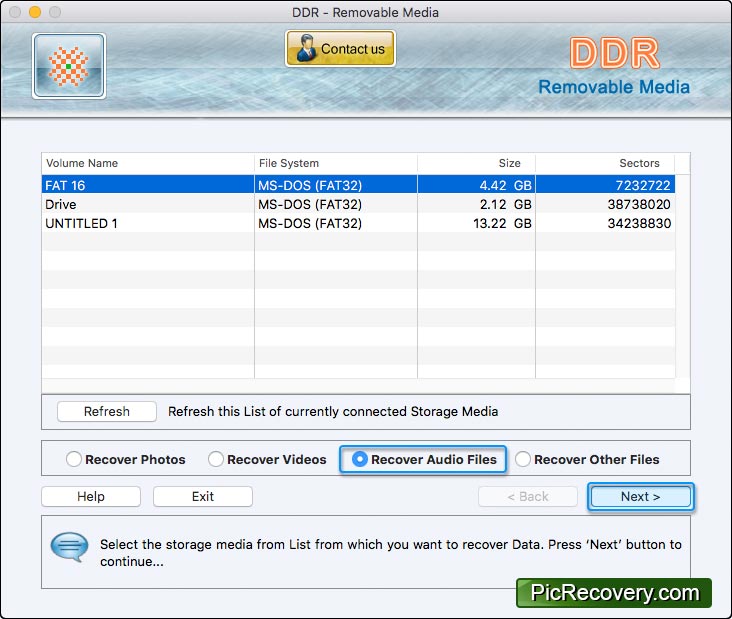Select the Recover Audio Files radio button

[x=359, y=459]
